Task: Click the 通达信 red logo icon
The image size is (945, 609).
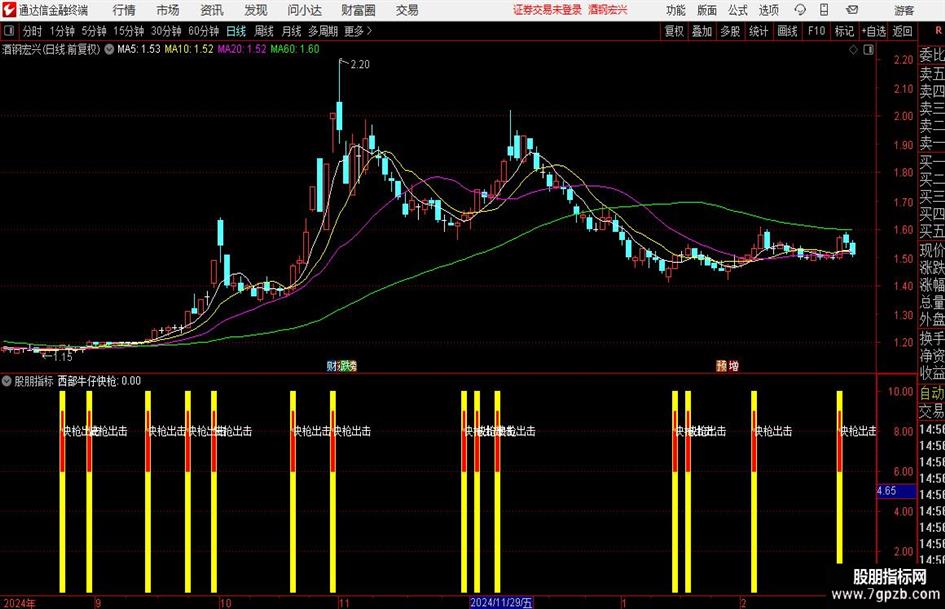Action: point(9,10)
